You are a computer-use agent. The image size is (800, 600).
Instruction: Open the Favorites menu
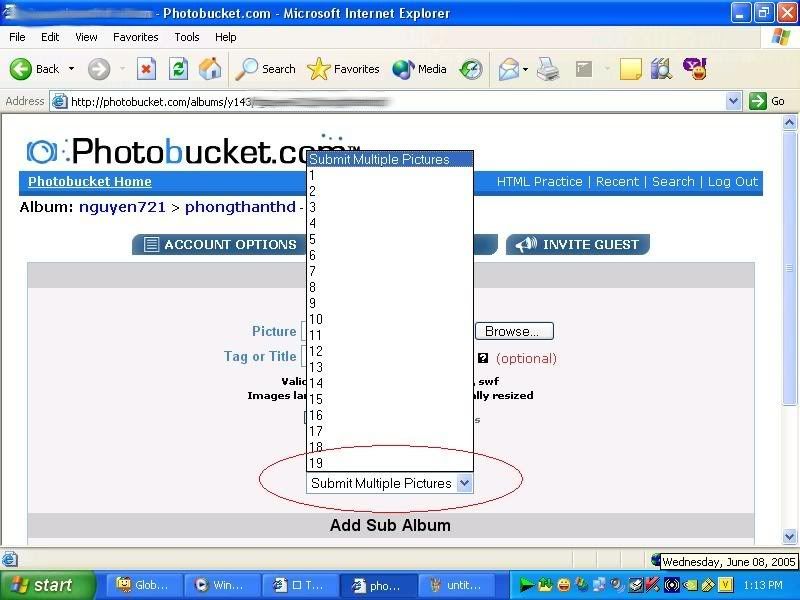tap(136, 37)
